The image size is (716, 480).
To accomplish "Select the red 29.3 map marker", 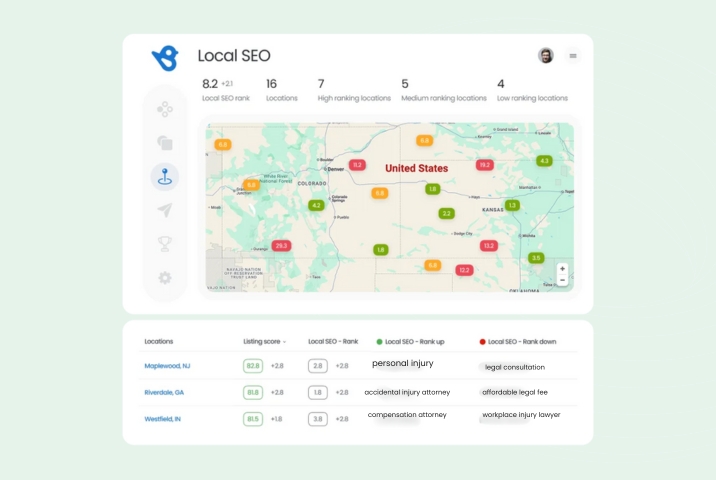I will pyautogui.click(x=281, y=246).
